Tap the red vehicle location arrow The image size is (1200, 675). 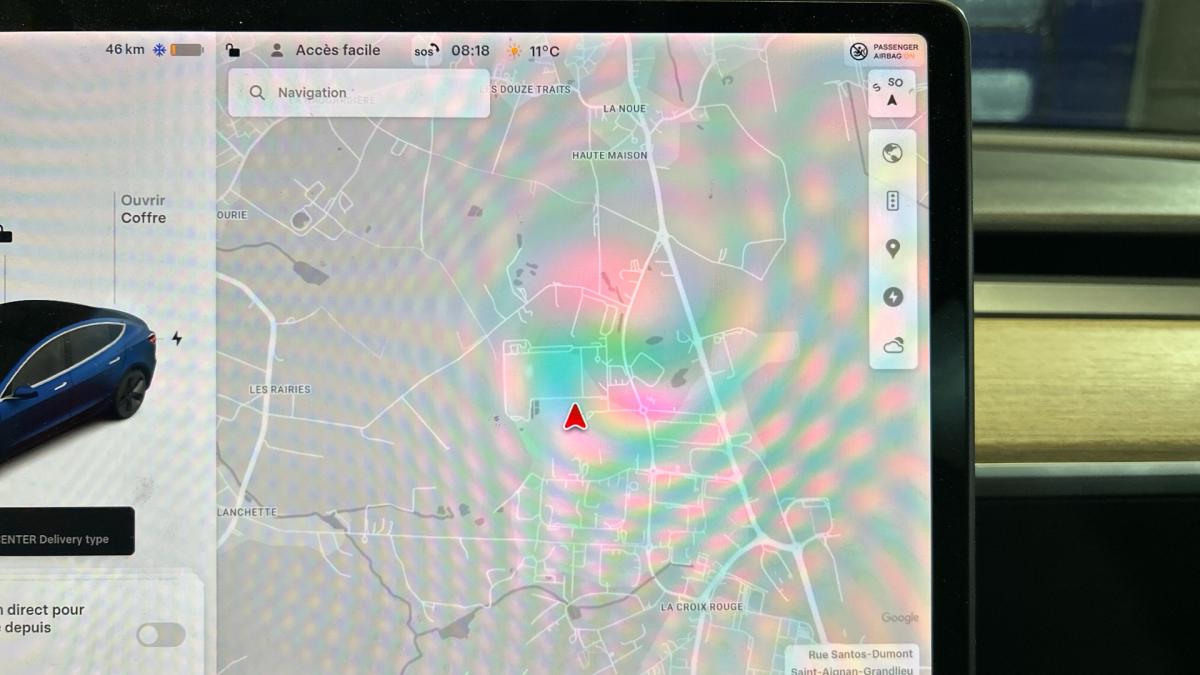coord(574,416)
